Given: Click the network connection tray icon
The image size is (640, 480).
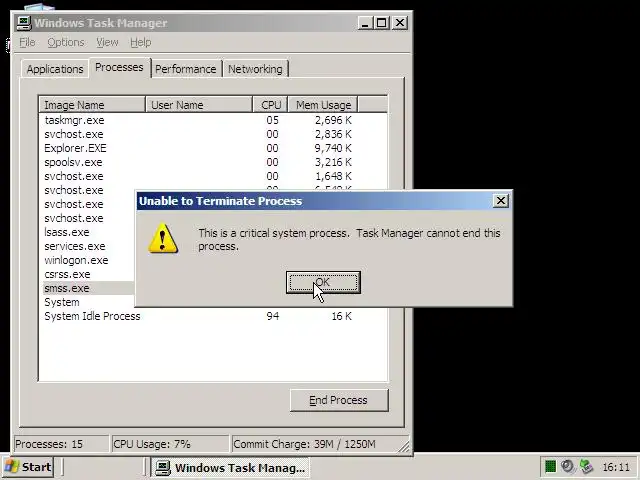Looking at the screenshot, I should (586, 466).
